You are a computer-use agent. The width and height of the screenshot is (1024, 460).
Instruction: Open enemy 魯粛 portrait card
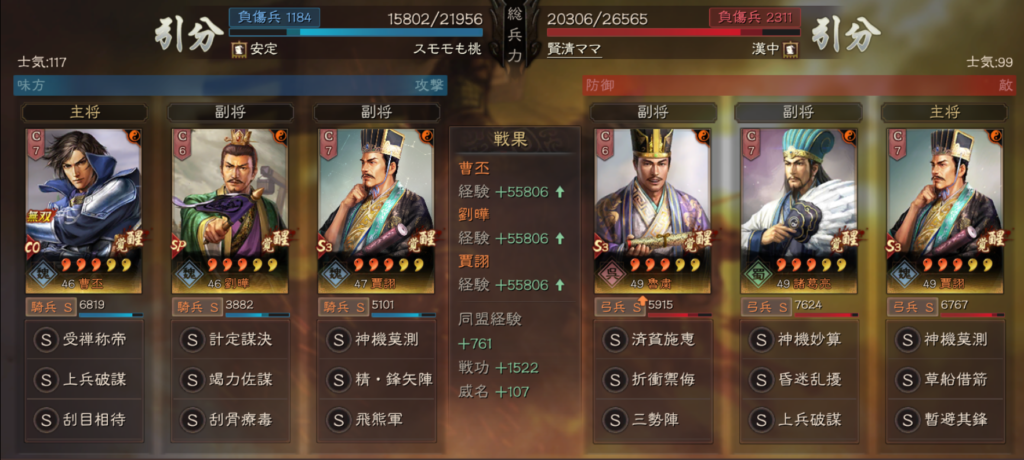[x=652, y=210]
